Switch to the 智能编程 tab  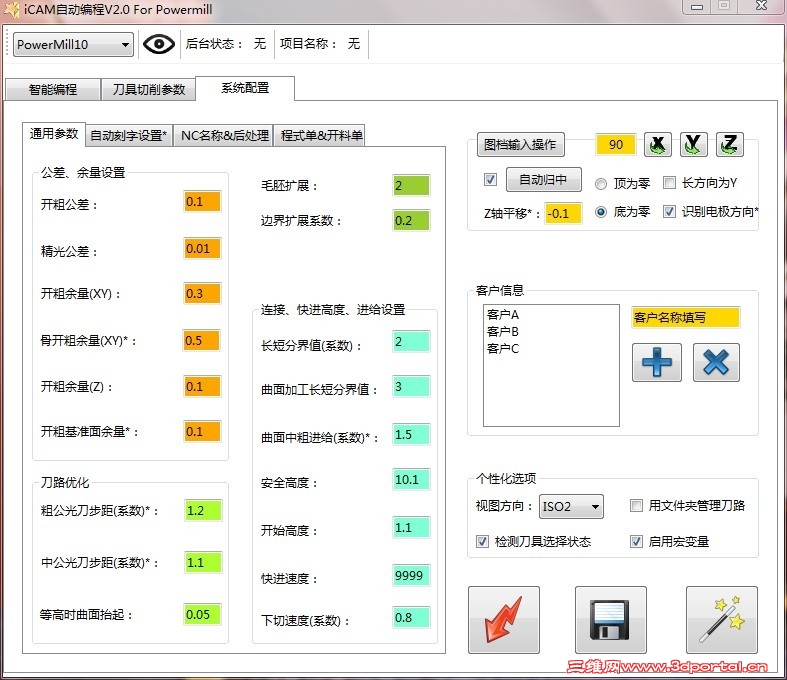click(52, 89)
